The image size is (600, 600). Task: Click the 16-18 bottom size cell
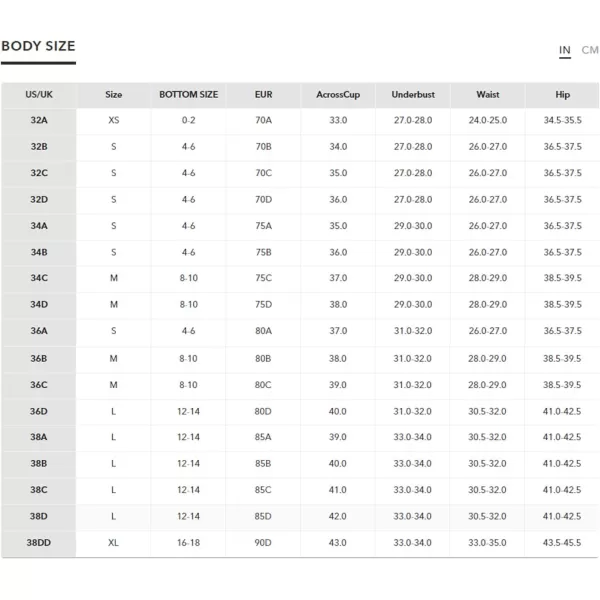(188, 543)
